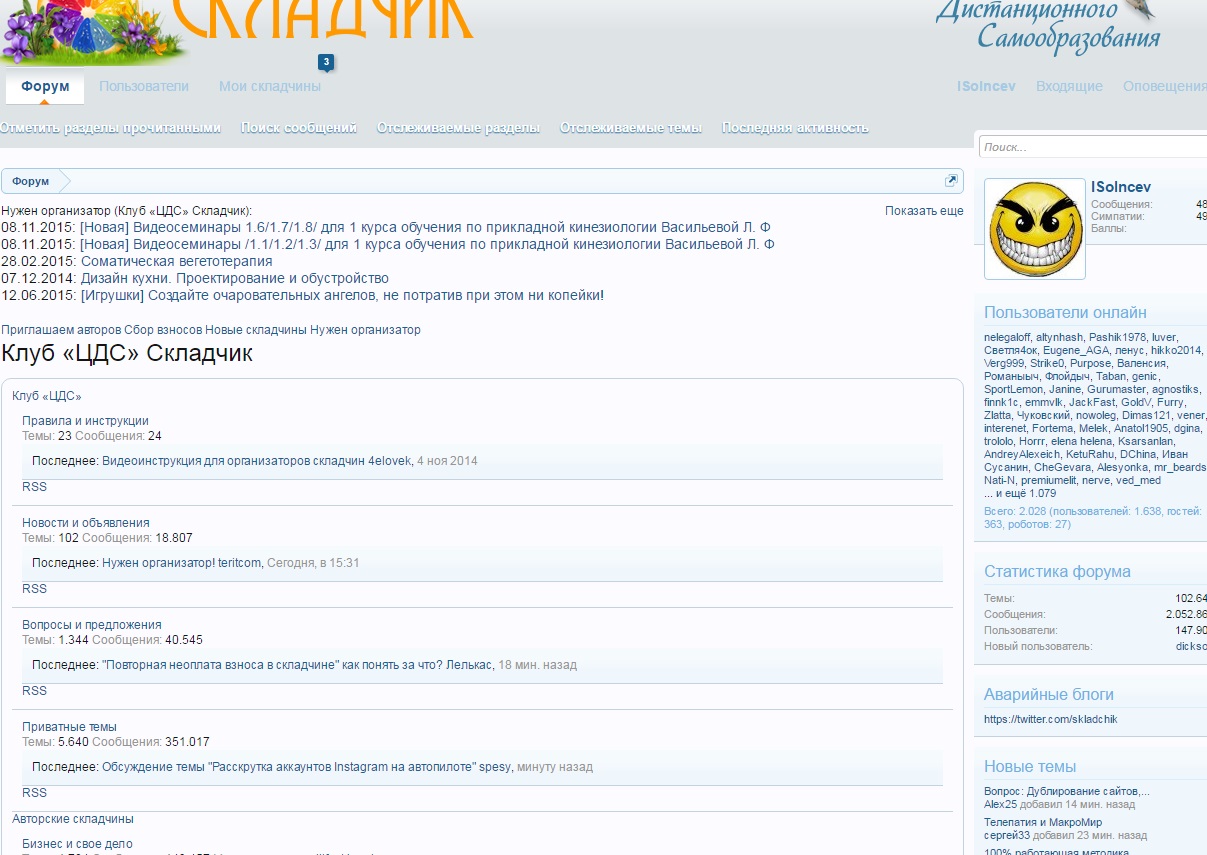Viewport: 1207px width, 855px height.
Task: Click the notification badge showing 3
Action: (326, 62)
